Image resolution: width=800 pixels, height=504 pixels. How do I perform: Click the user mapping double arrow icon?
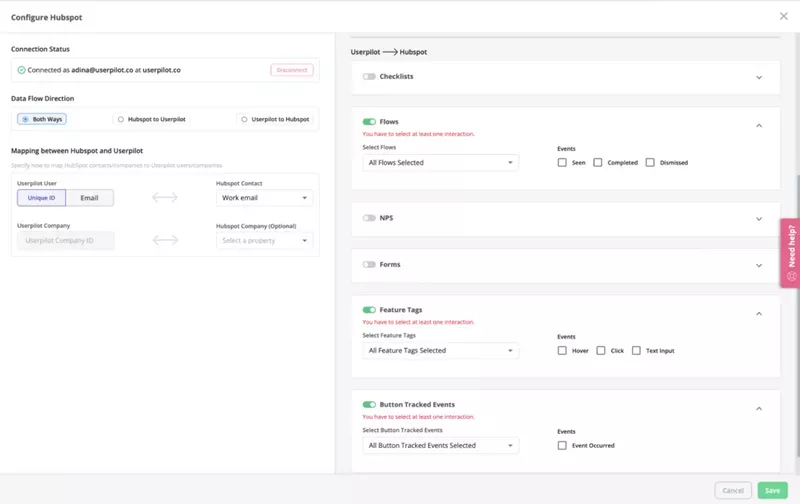point(165,197)
